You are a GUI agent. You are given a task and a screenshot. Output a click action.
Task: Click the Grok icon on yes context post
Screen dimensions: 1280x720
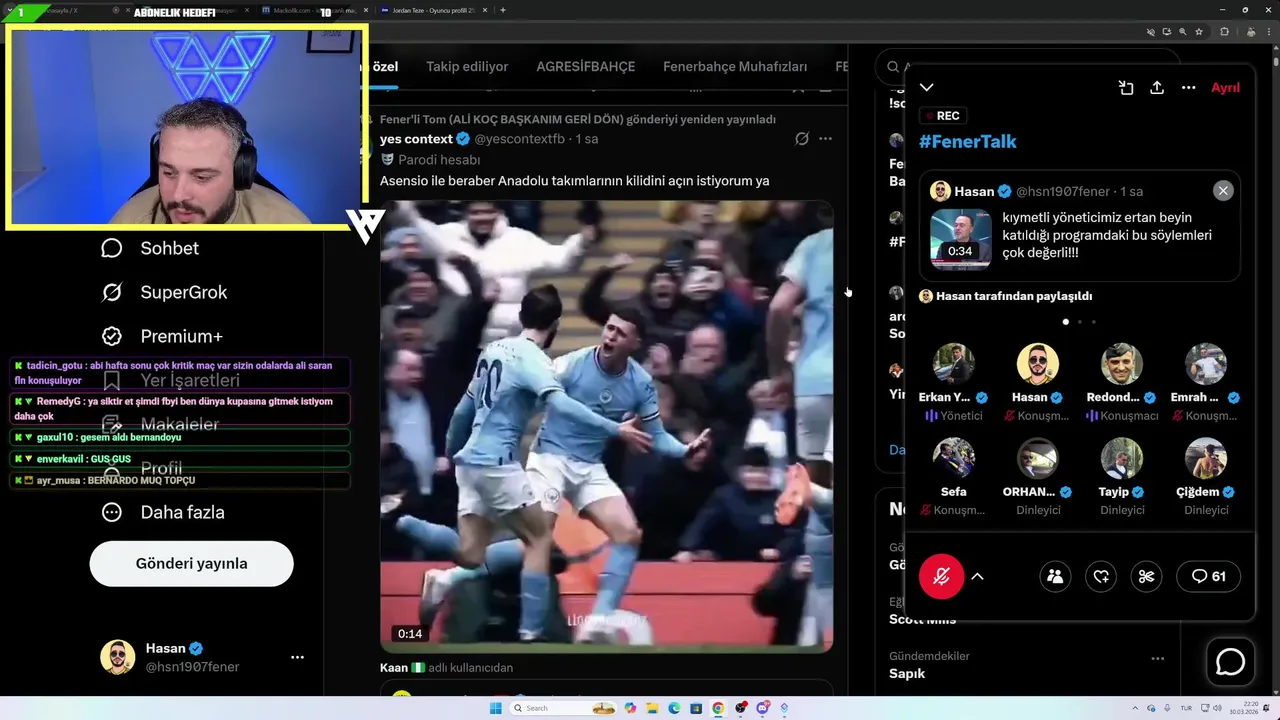pyautogui.click(x=801, y=139)
